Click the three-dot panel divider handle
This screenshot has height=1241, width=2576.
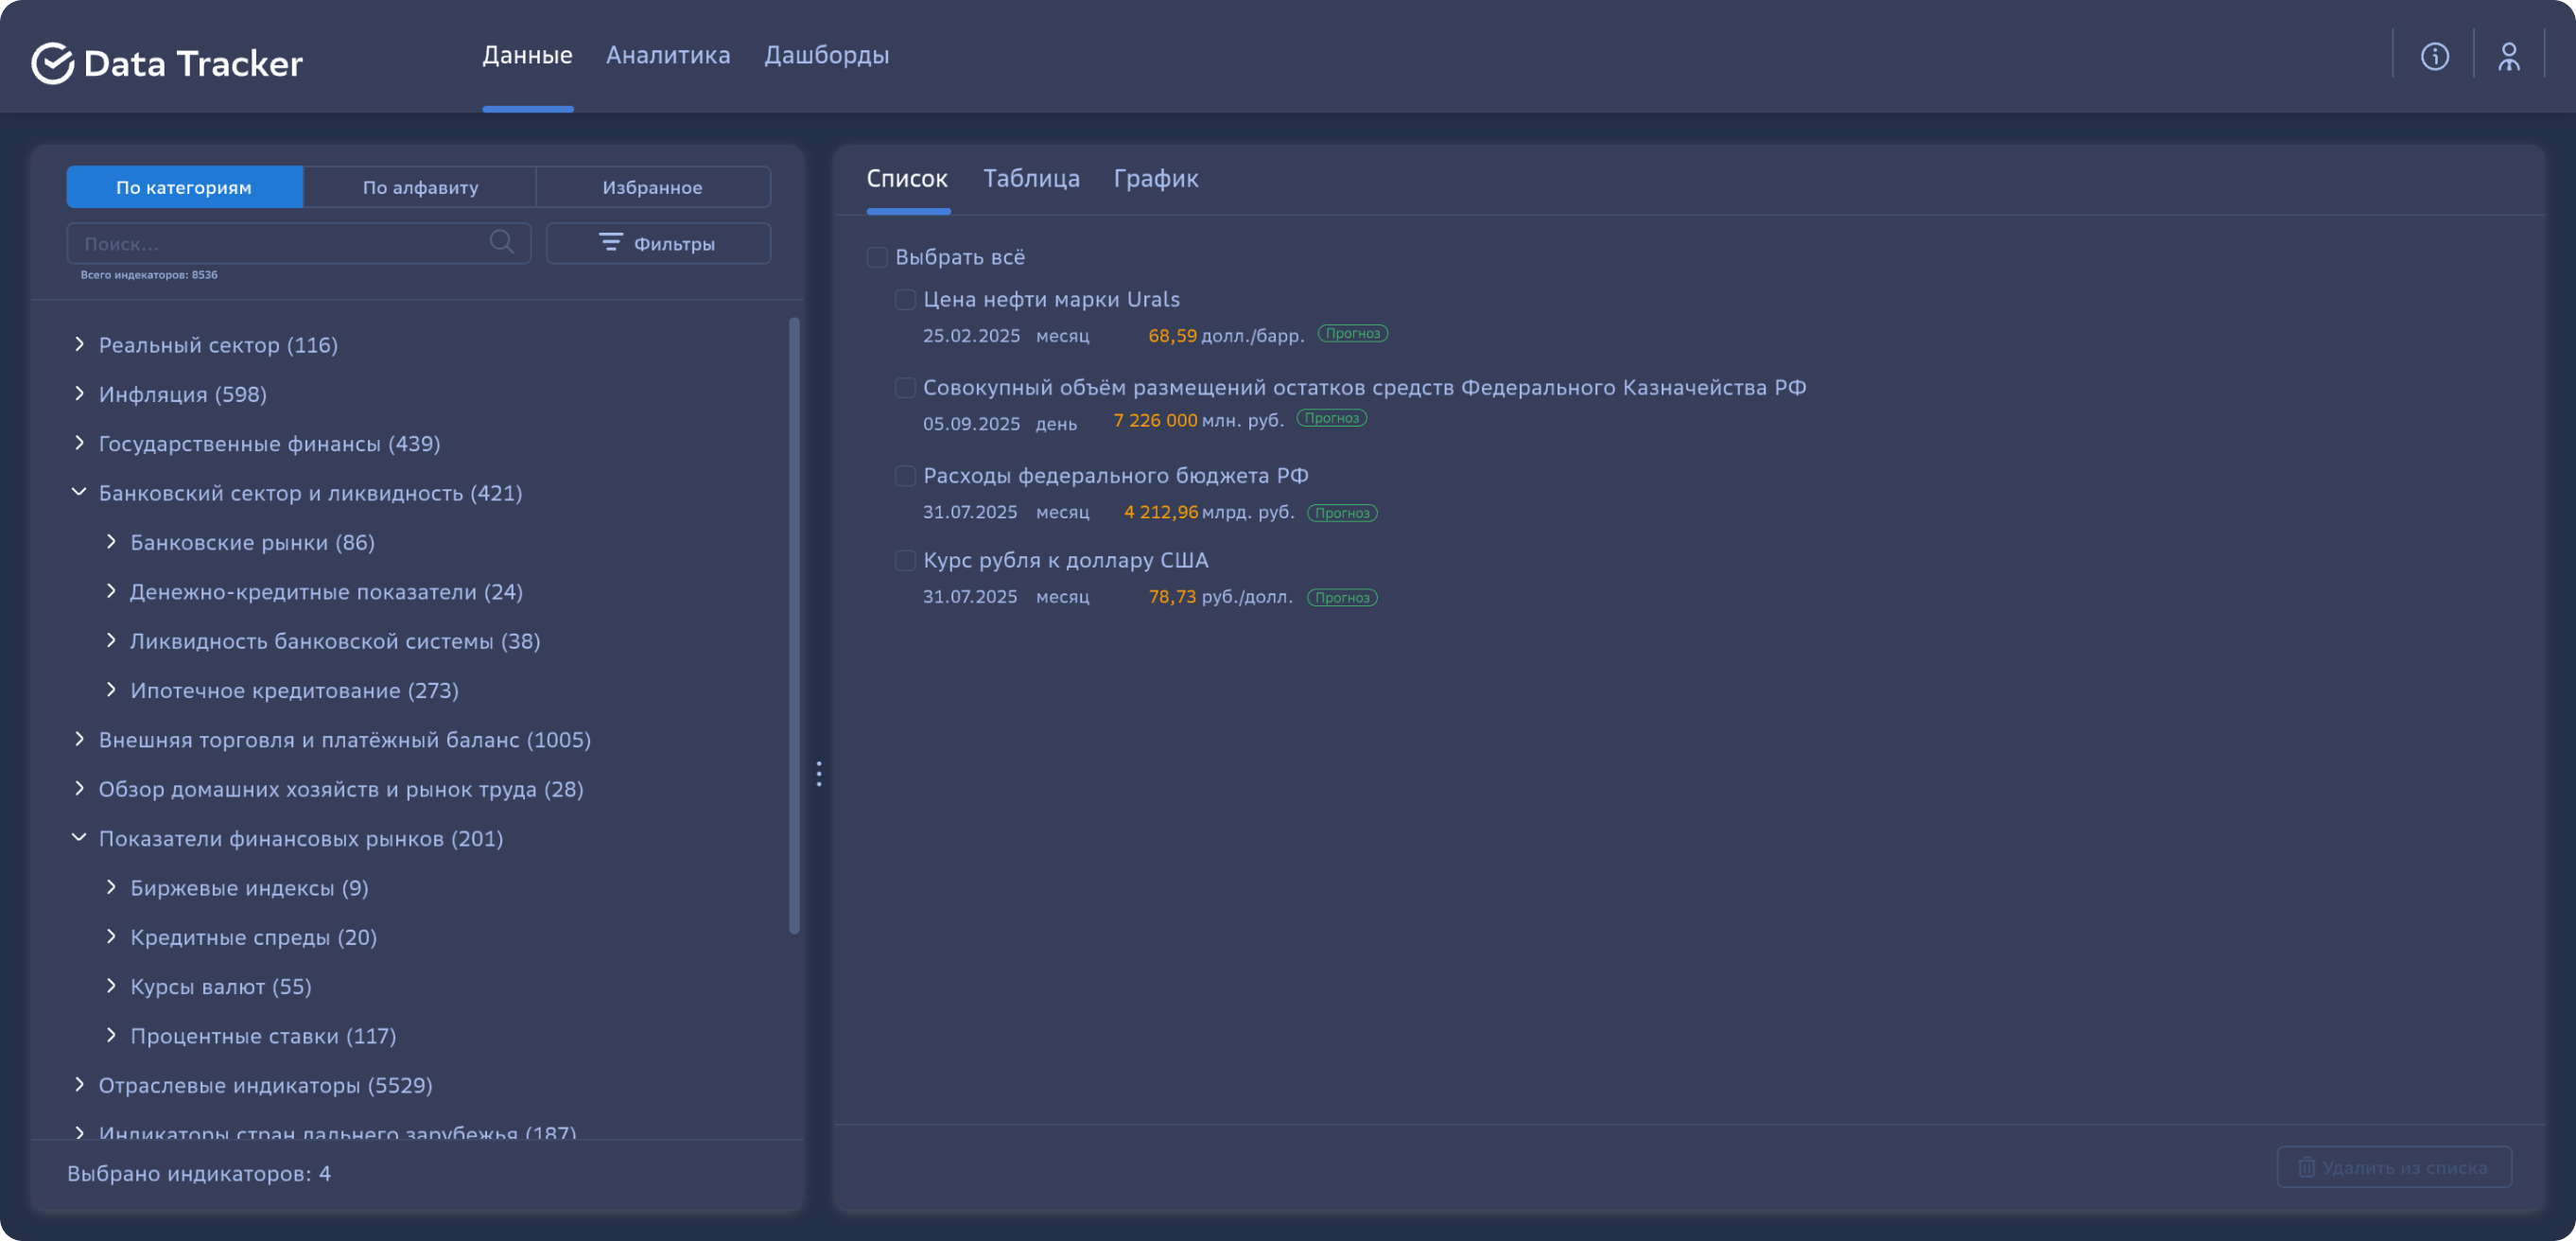819,773
